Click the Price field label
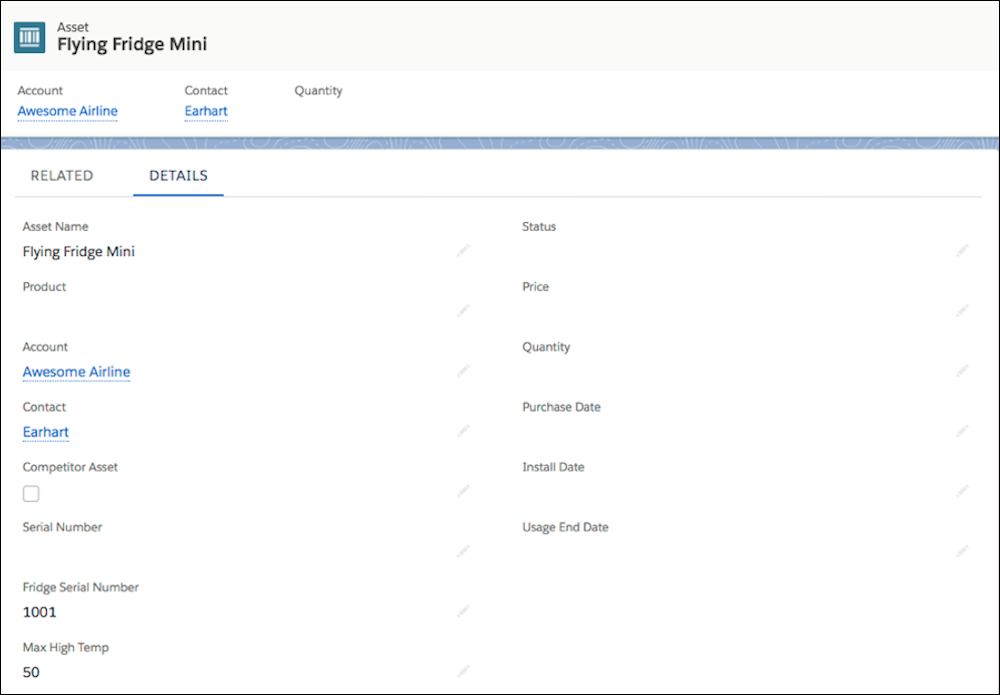The image size is (1000, 695). pos(536,286)
